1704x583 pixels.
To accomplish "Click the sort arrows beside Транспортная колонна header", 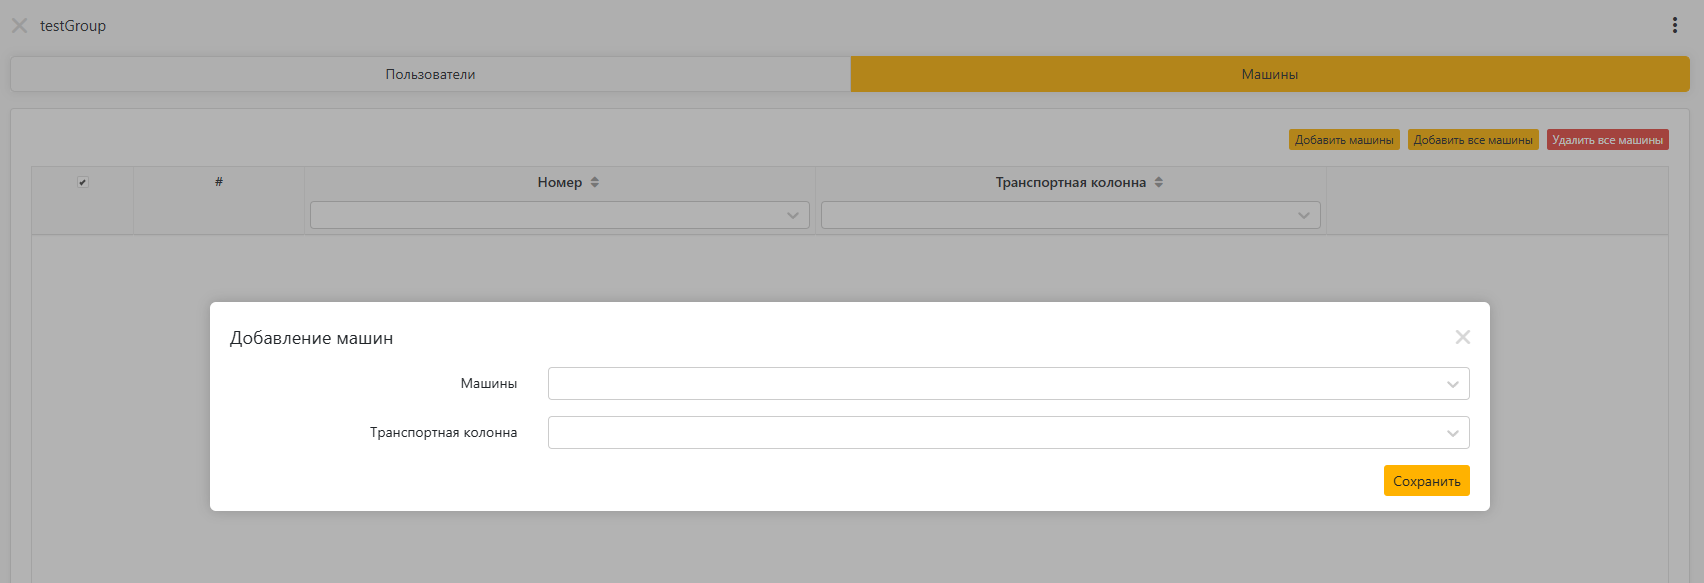I will point(1159,182).
